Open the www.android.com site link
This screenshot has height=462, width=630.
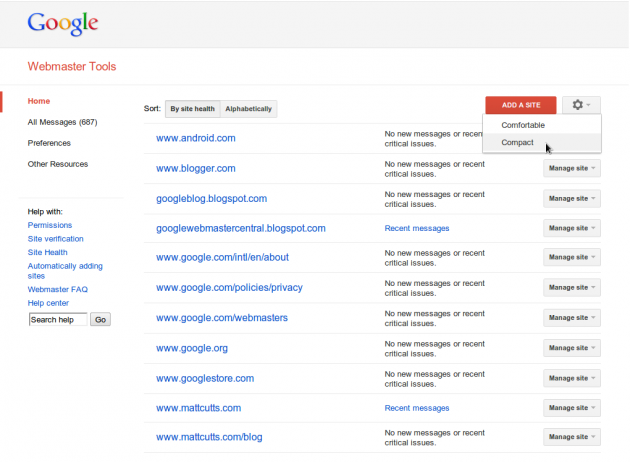tap(196, 138)
